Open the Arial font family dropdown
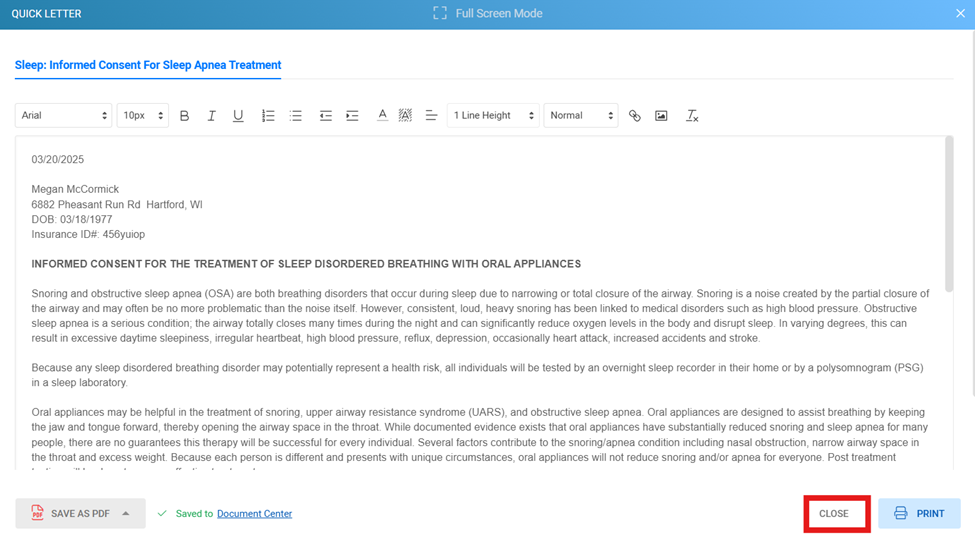 63,116
